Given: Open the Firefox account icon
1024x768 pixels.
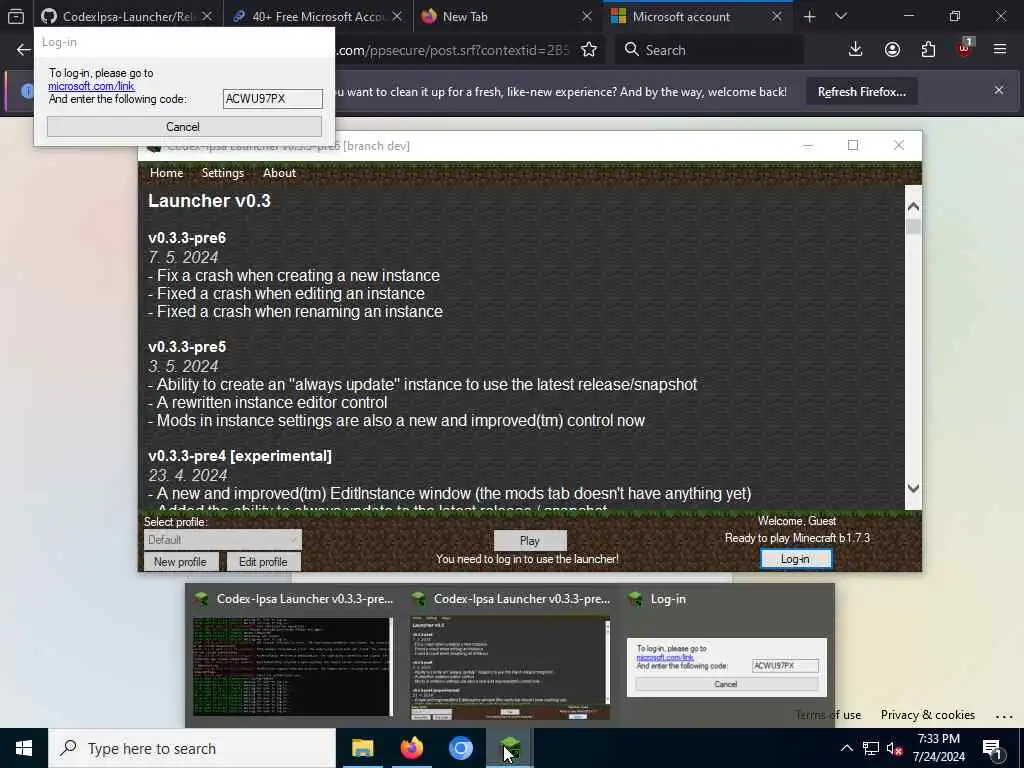Looking at the screenshot, I should pyautogui.click(x=892, y=49).
